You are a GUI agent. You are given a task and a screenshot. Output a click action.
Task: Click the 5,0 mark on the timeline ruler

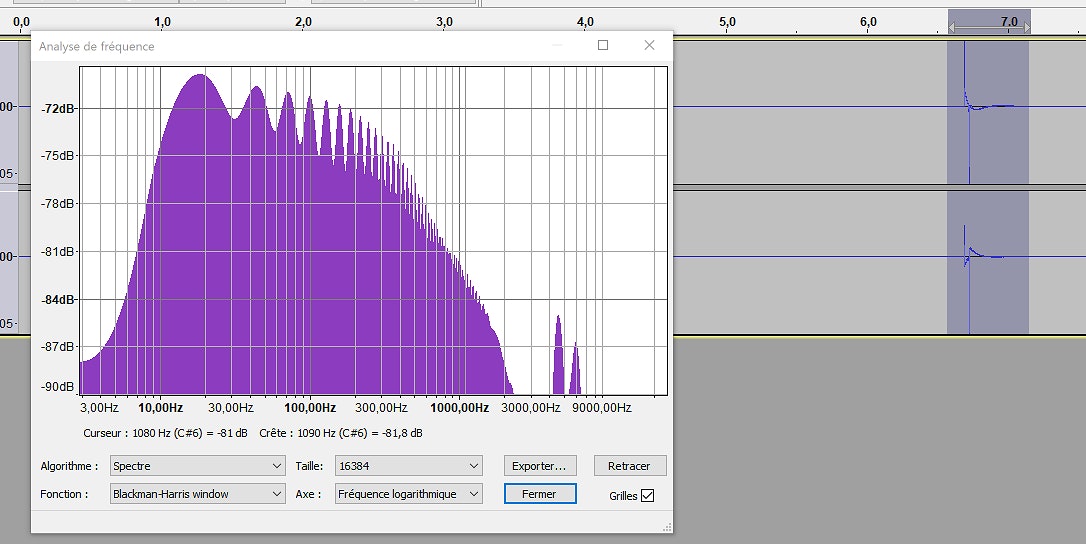727,21
